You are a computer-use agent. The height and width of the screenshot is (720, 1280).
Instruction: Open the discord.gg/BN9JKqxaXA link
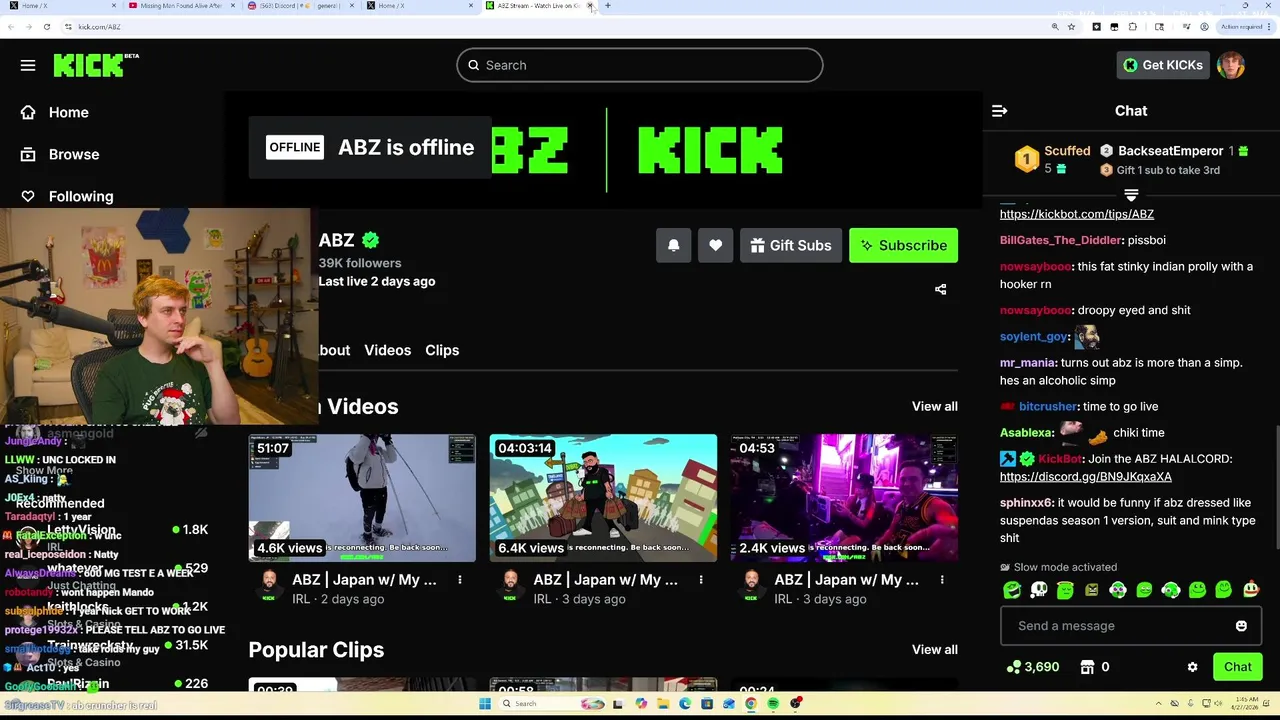click(1086, 477)
